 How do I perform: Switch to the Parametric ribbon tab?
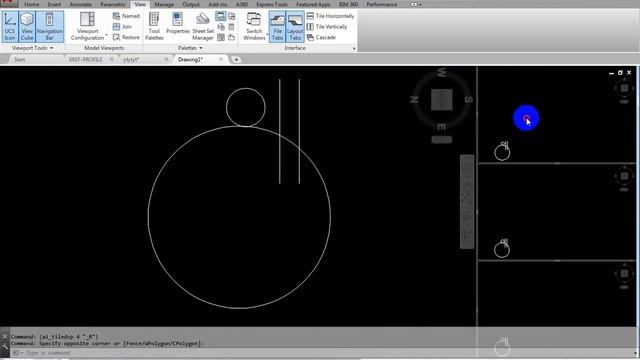[x=113, y=4]
